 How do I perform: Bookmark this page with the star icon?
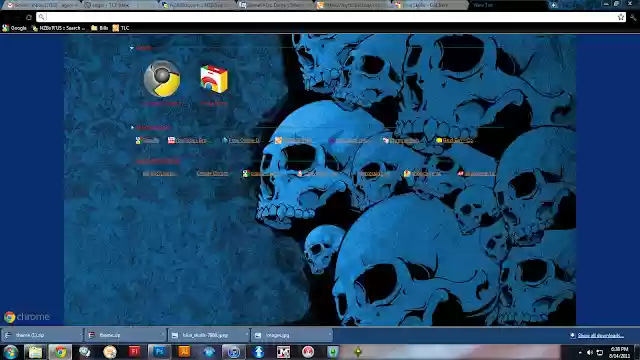[x=621, y=17]
